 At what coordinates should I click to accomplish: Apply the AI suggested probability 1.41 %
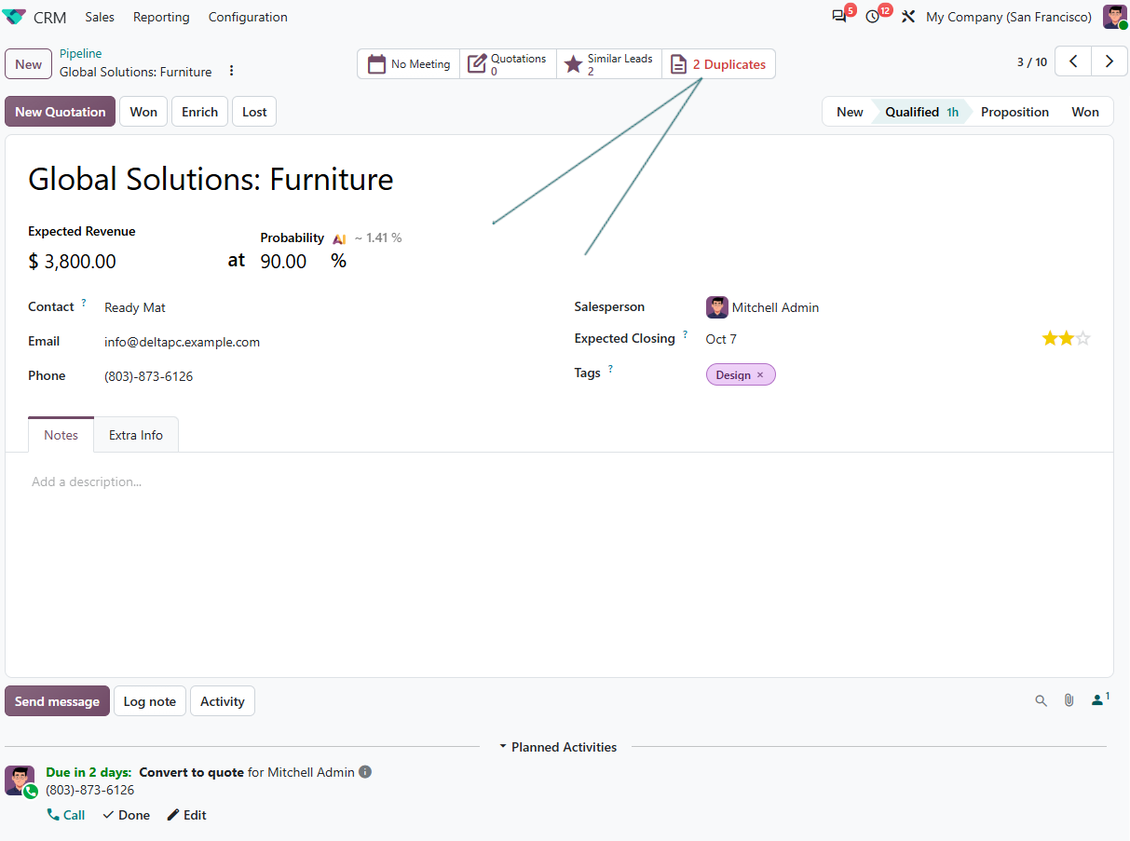click(x=378, y=238)
